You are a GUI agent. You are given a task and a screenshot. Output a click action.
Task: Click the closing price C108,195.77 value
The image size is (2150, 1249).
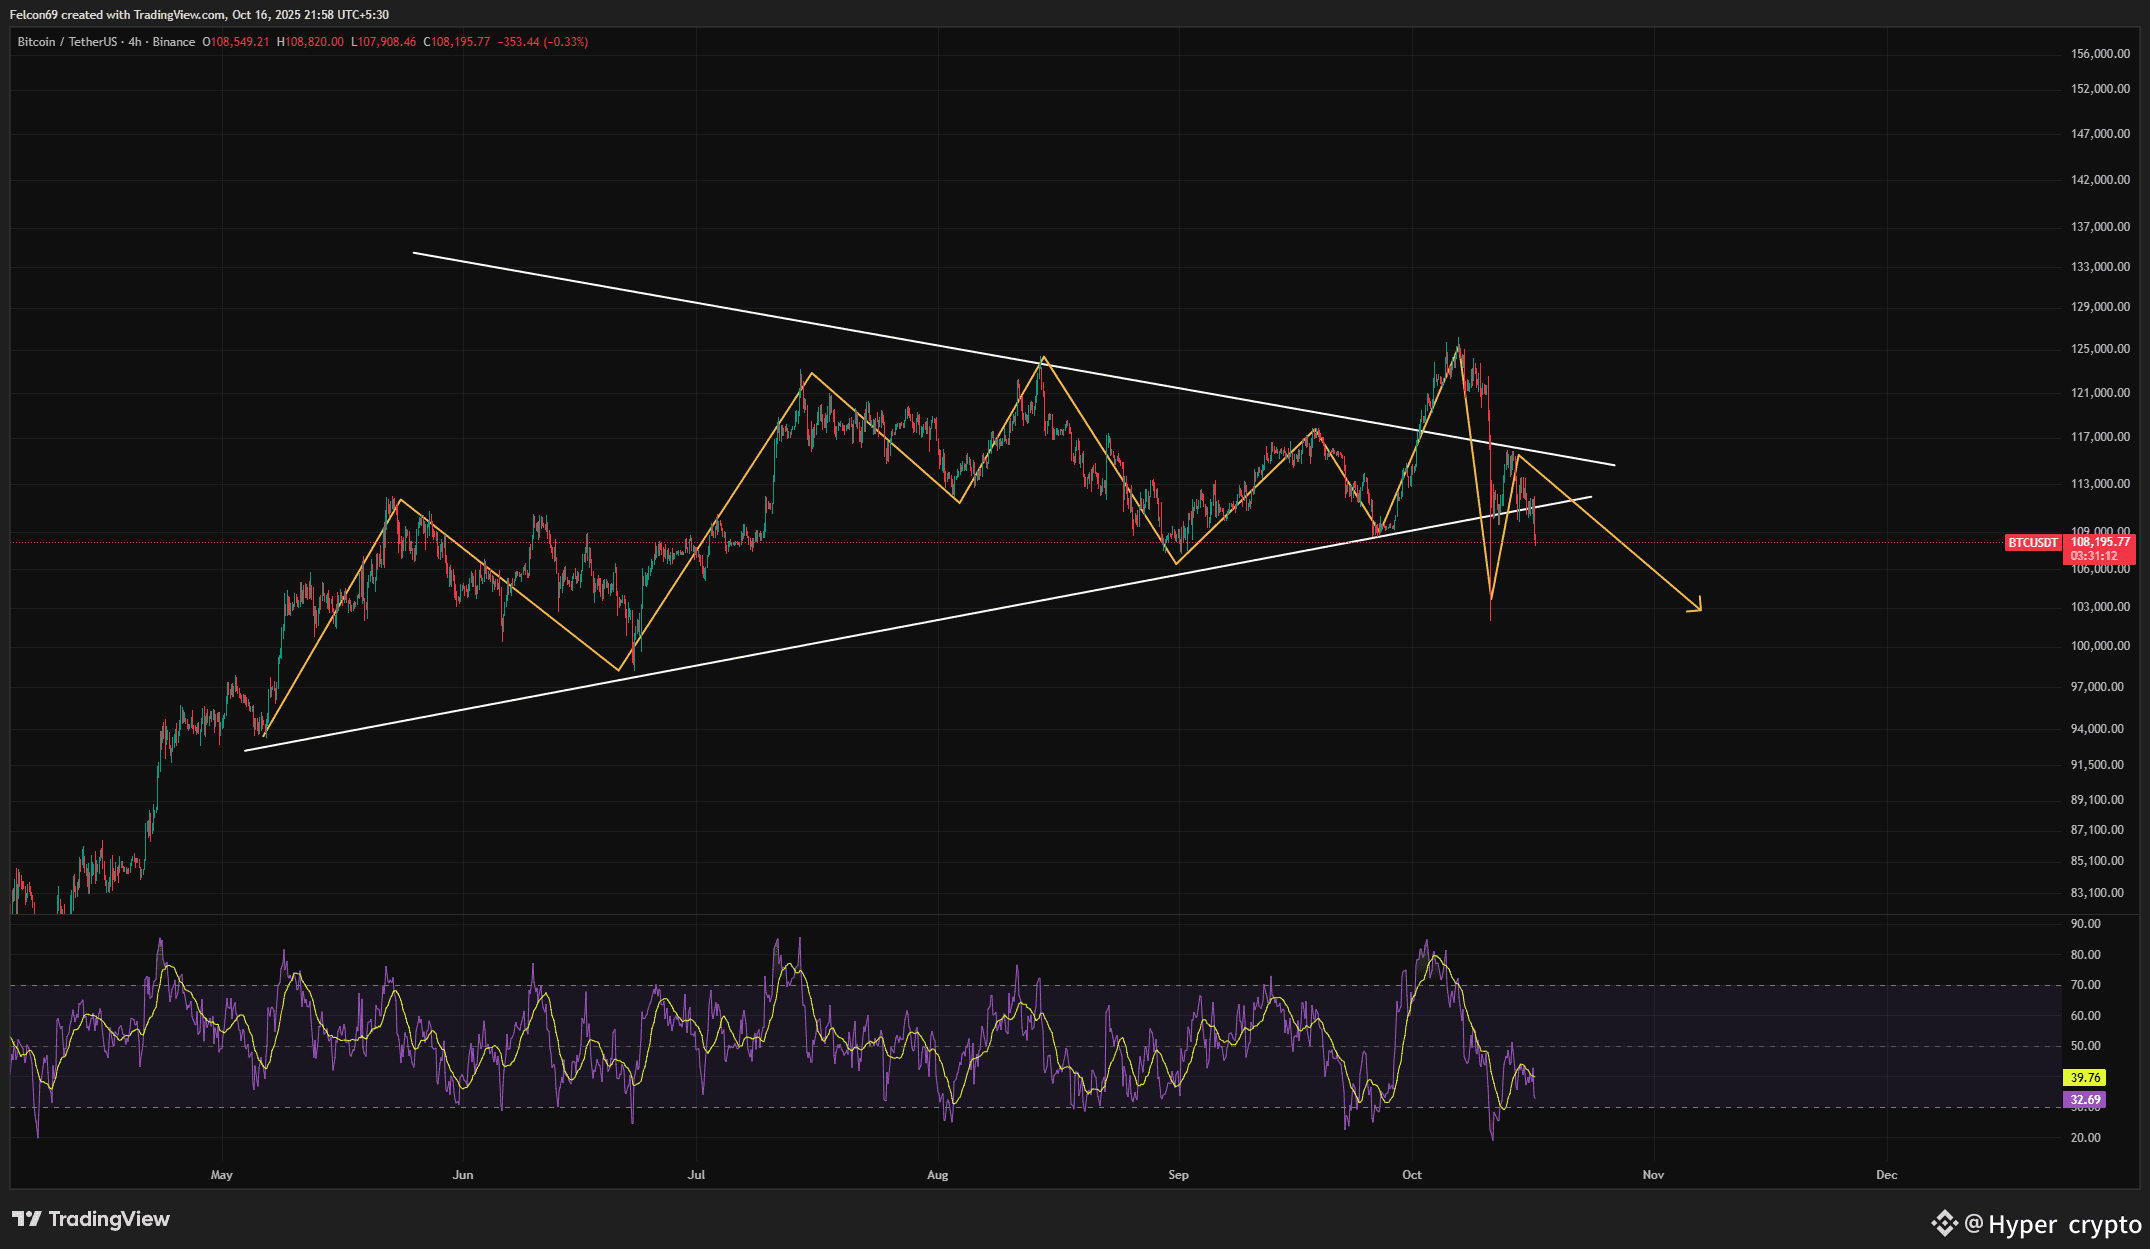tap(457, 42)
